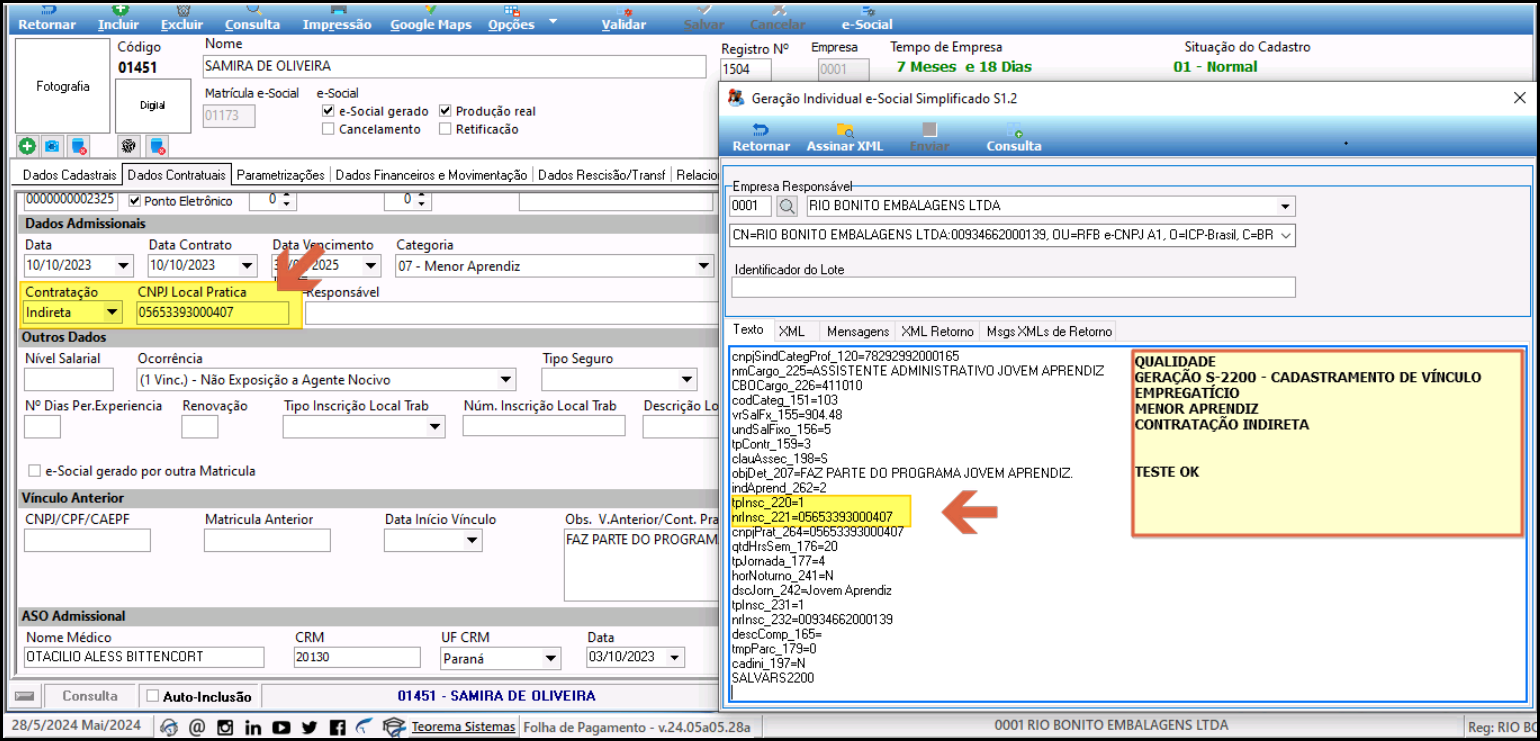Open Dados Rescisão/Transf tab
Viewport: 1540px width, 741px height.
coord(602,175)
